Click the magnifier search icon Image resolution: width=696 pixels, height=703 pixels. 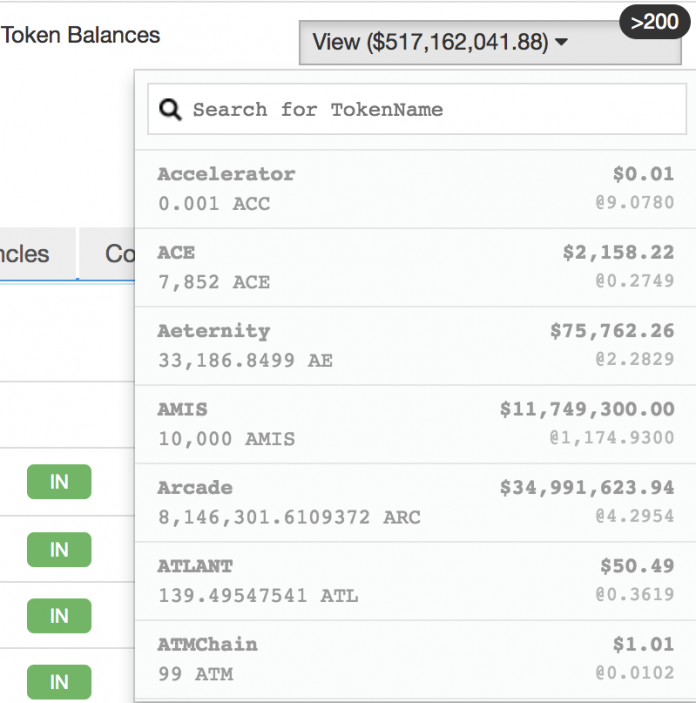tap(170, 109)
